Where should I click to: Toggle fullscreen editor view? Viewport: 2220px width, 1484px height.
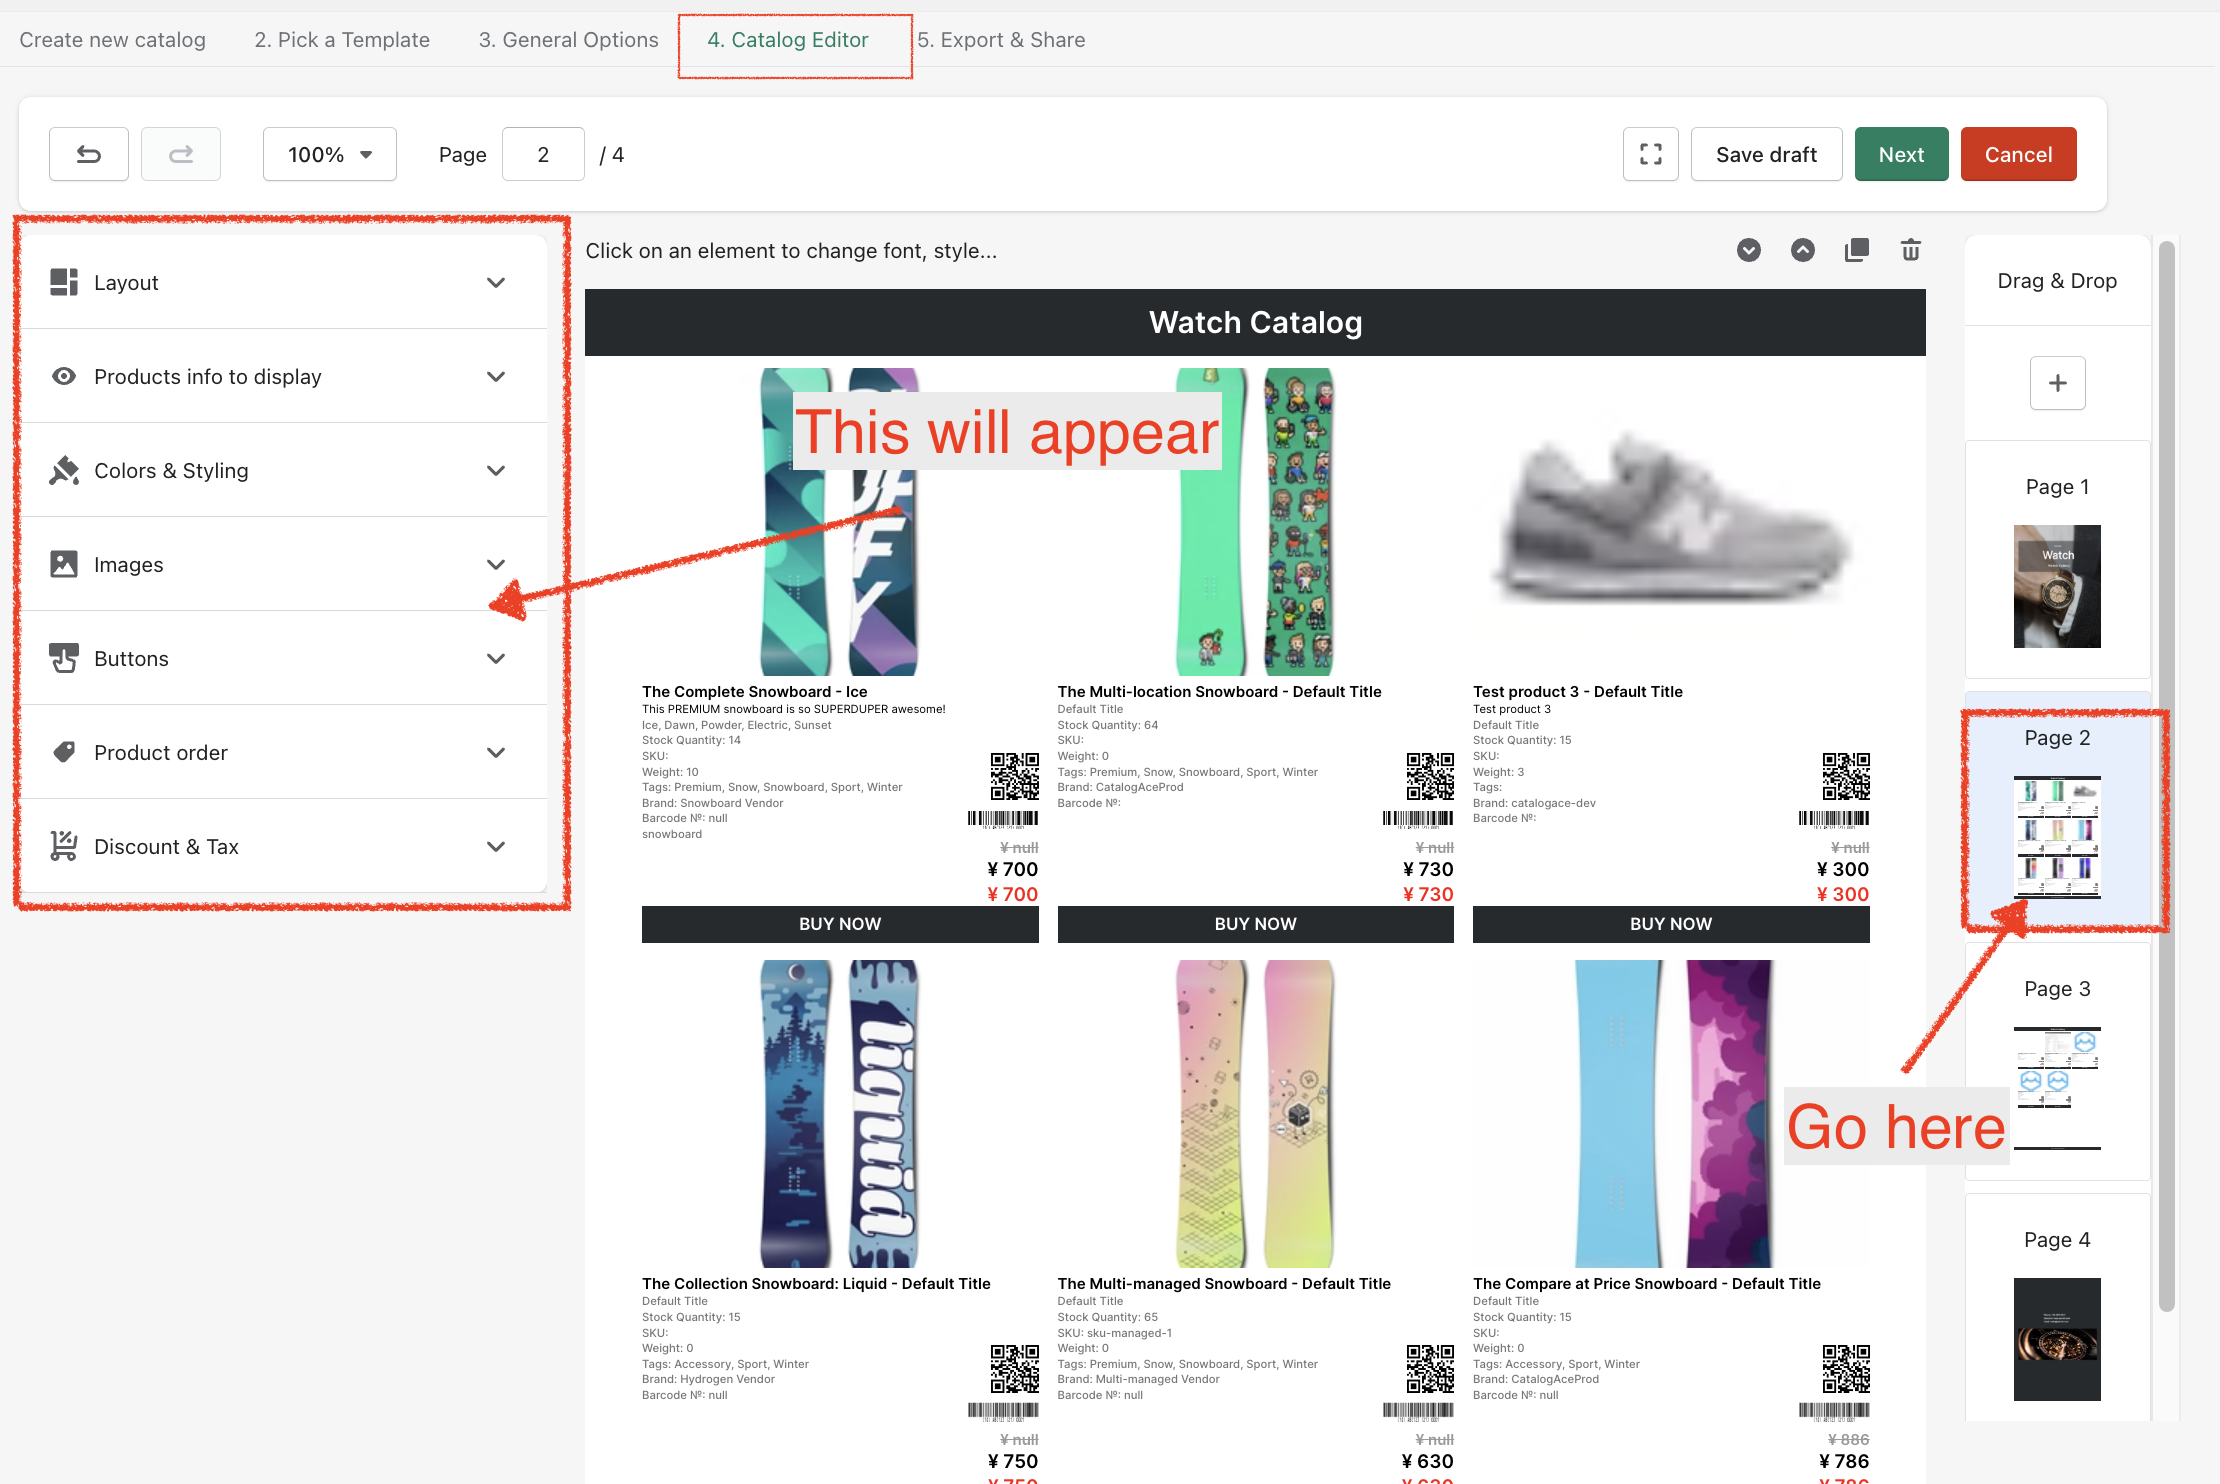(x=1650, y=154)
